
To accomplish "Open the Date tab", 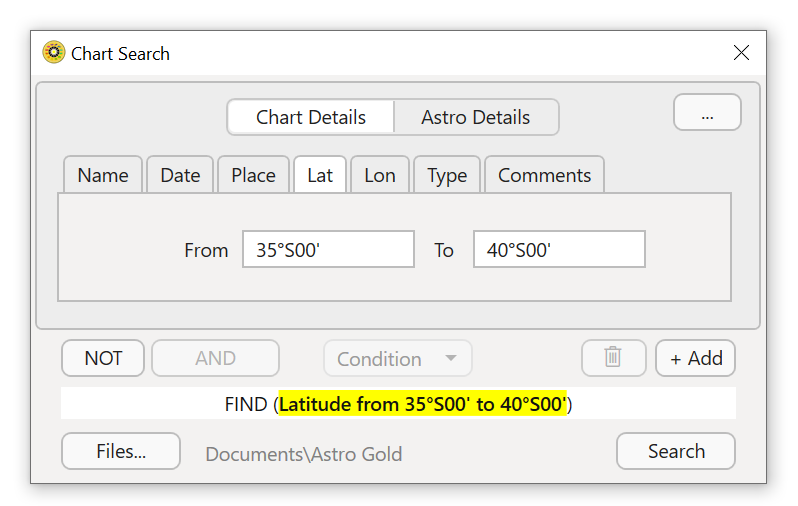I will point(180,175).
